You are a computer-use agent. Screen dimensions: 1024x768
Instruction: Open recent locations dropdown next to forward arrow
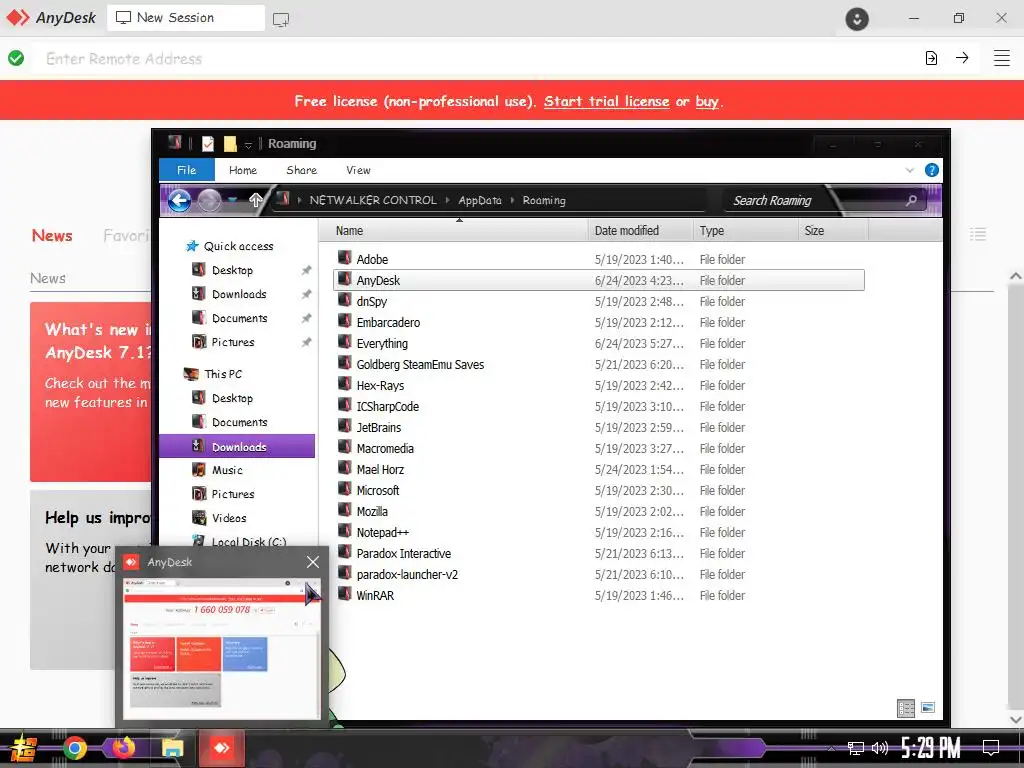(232, 200)
